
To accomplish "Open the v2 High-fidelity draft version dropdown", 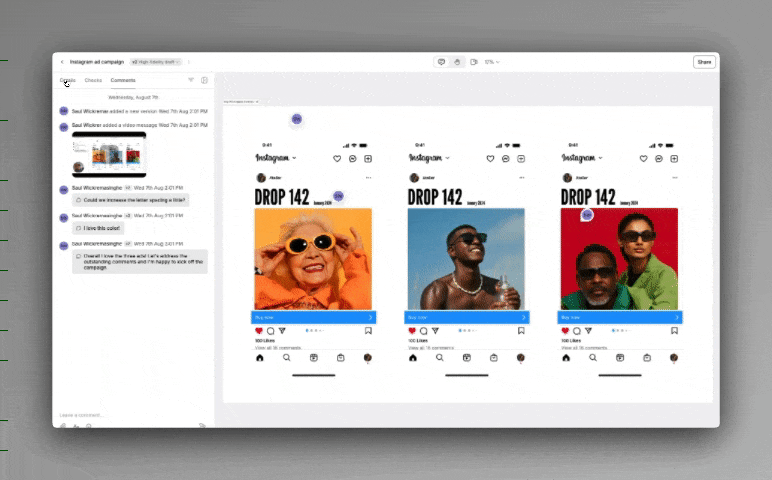I will point(155,62).
